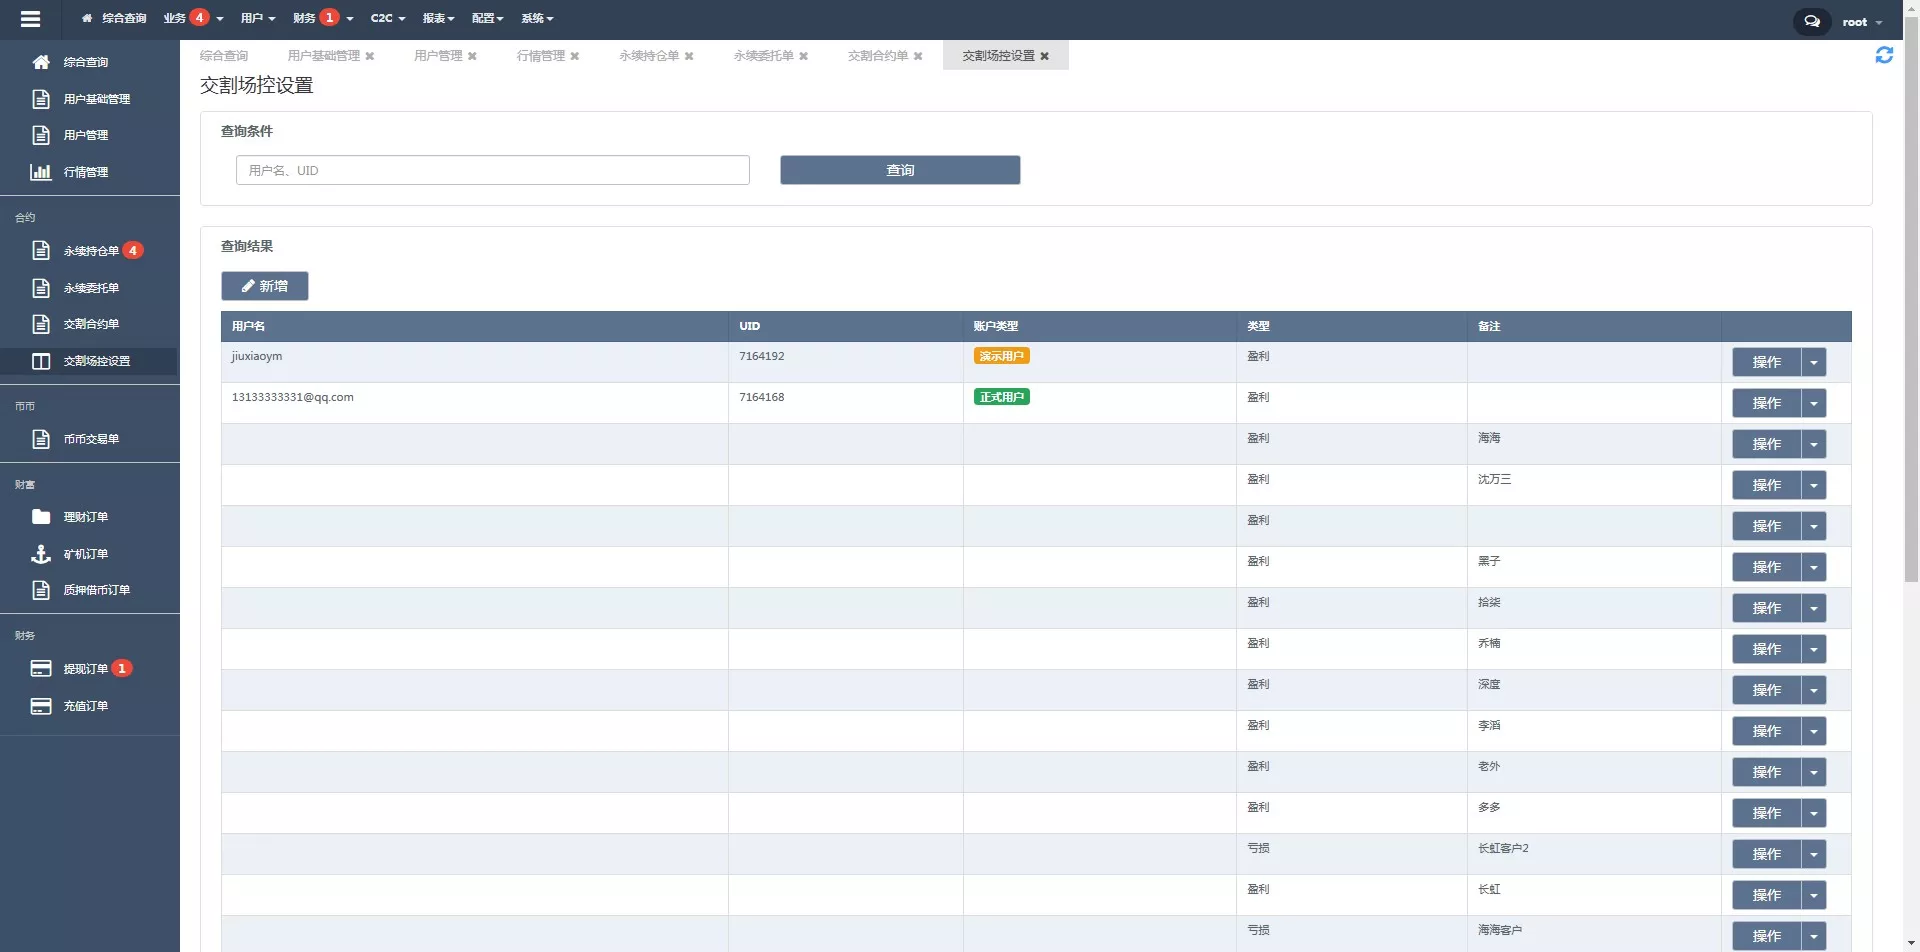Switch to the 永续持仓单 tab
Image resolution: width=1920 pixels, height=952 pixels.
point(648,56)
